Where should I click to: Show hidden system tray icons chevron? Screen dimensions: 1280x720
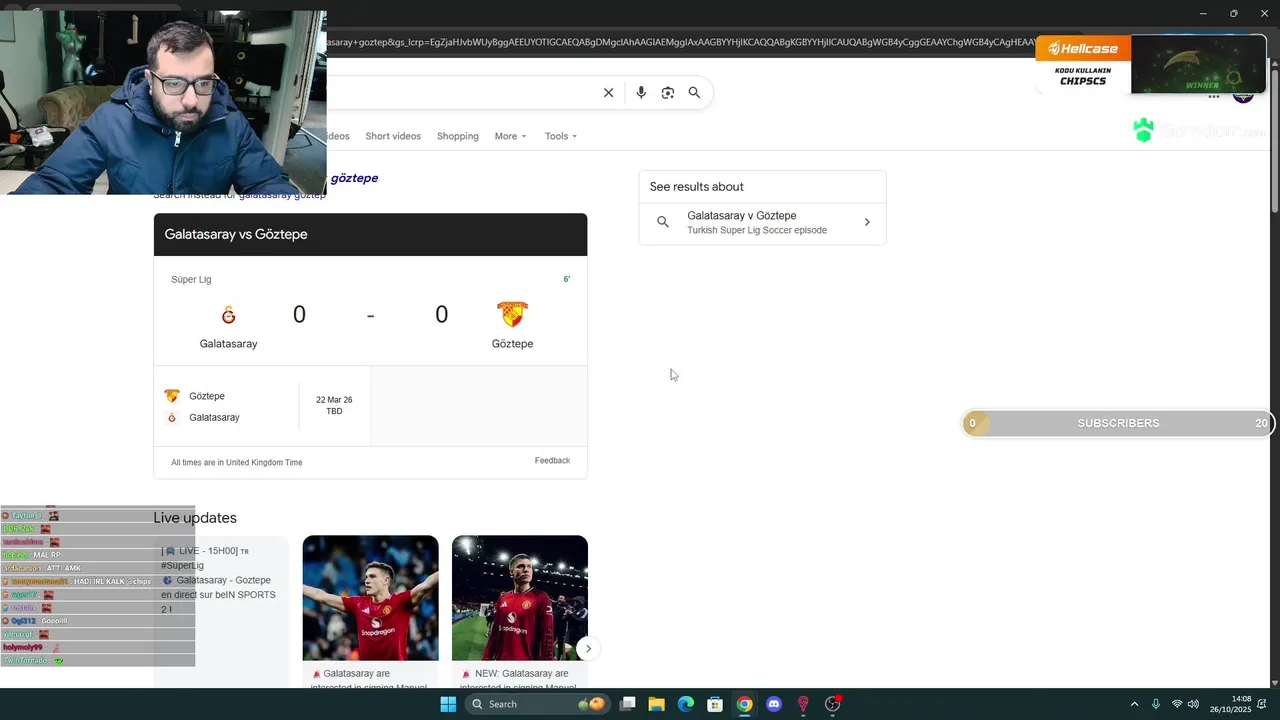click(x=1134, y=704)
